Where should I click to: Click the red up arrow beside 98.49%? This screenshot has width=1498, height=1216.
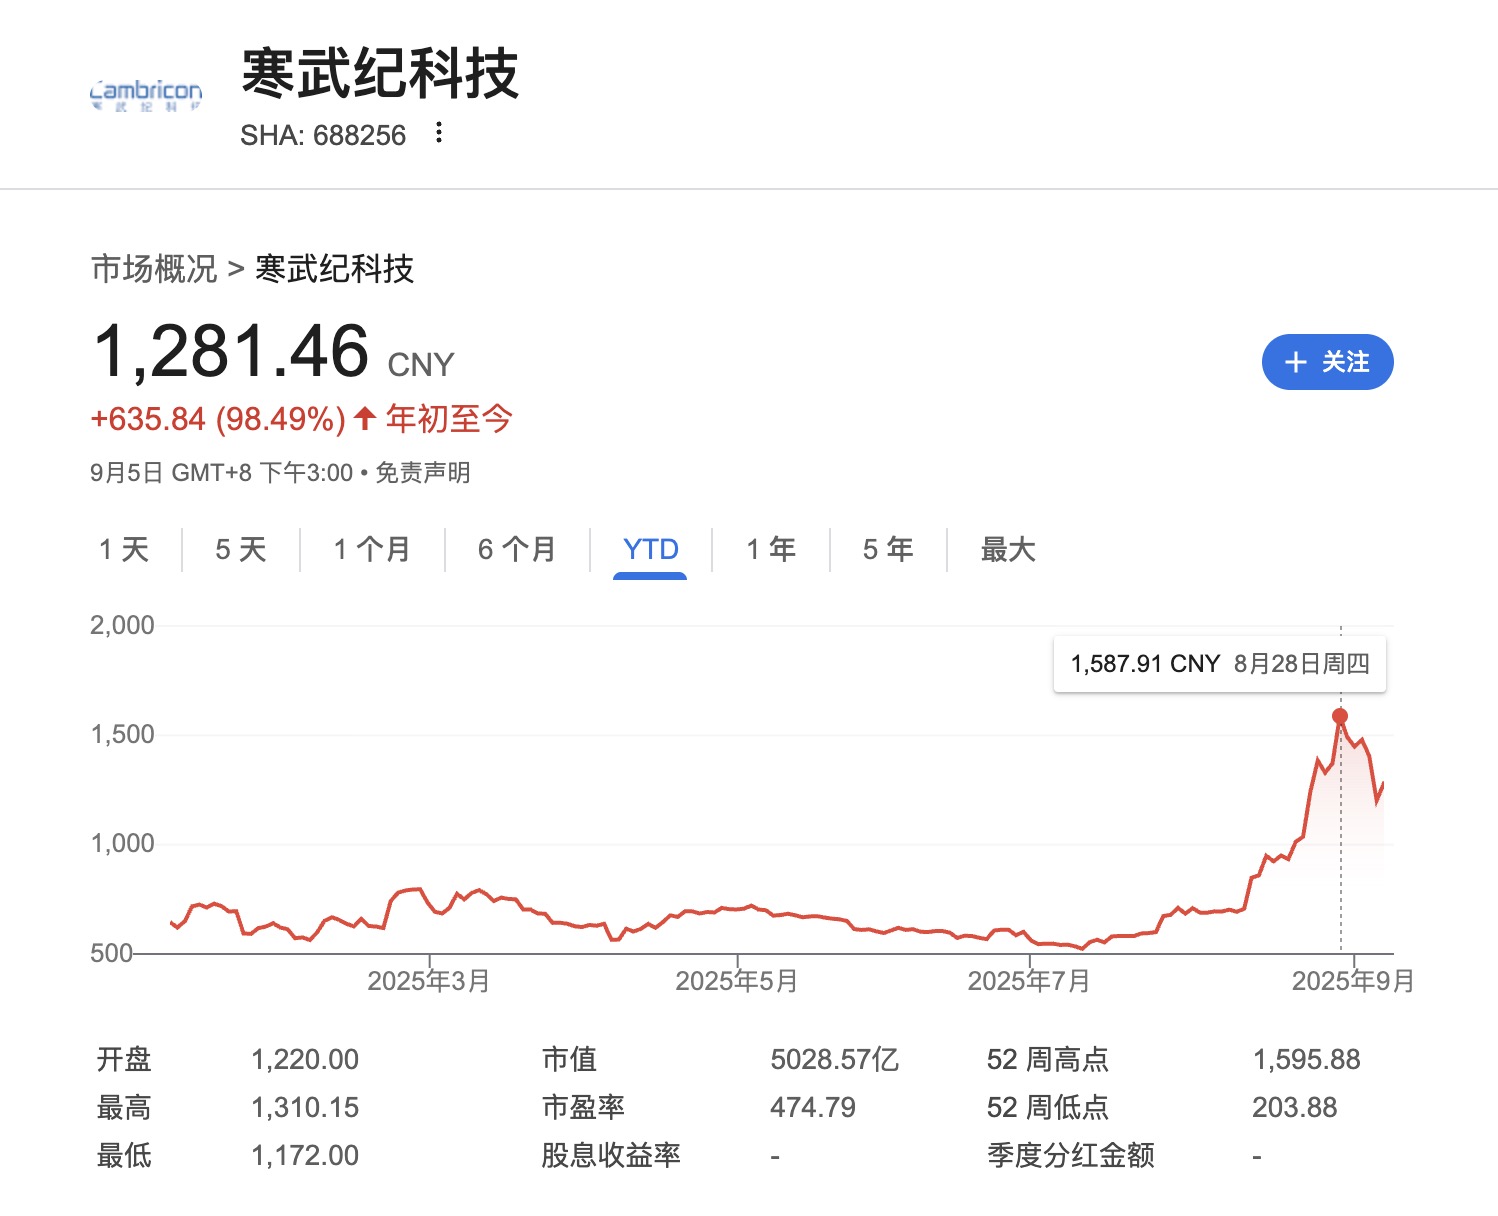(365, 418)
